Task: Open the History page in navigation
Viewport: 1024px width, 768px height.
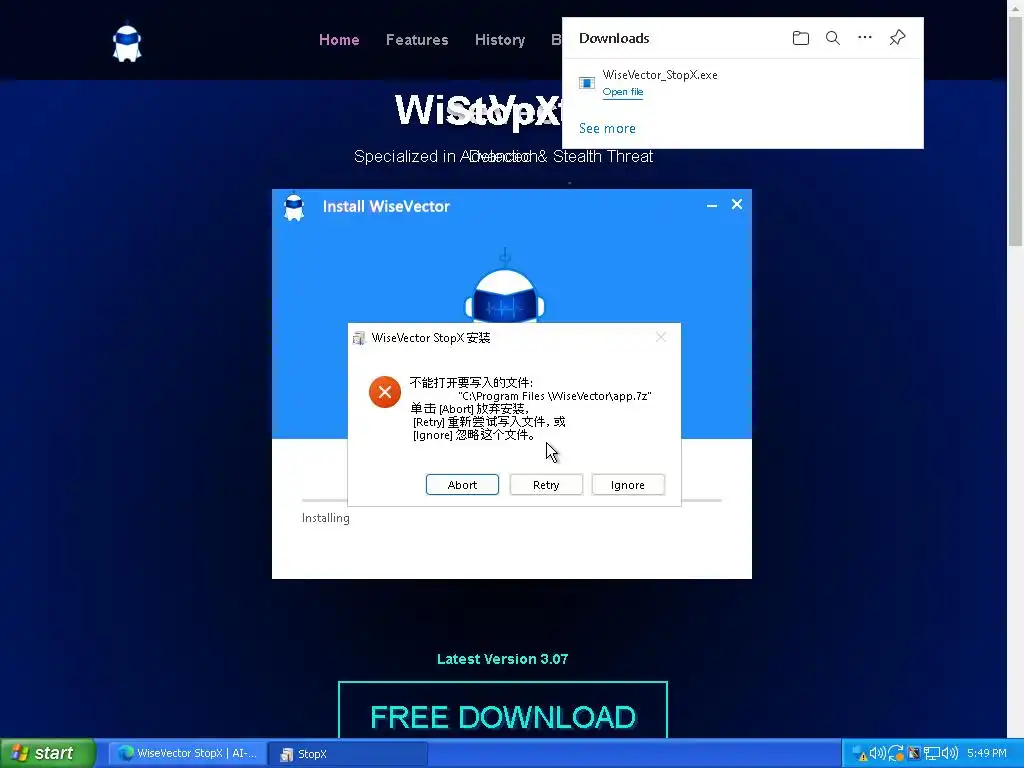Action: (500, 40)
